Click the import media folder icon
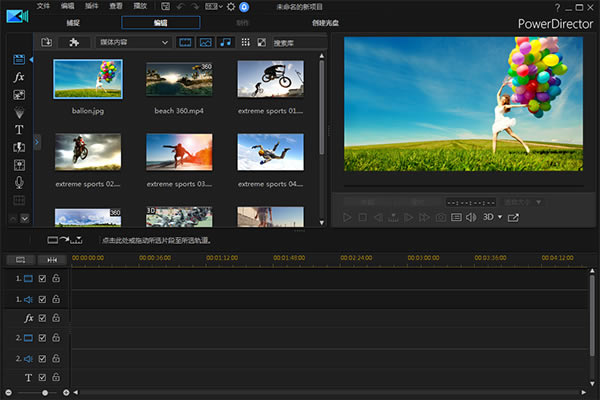Screen dimensions: 600x400 click(x=47, y=43)
